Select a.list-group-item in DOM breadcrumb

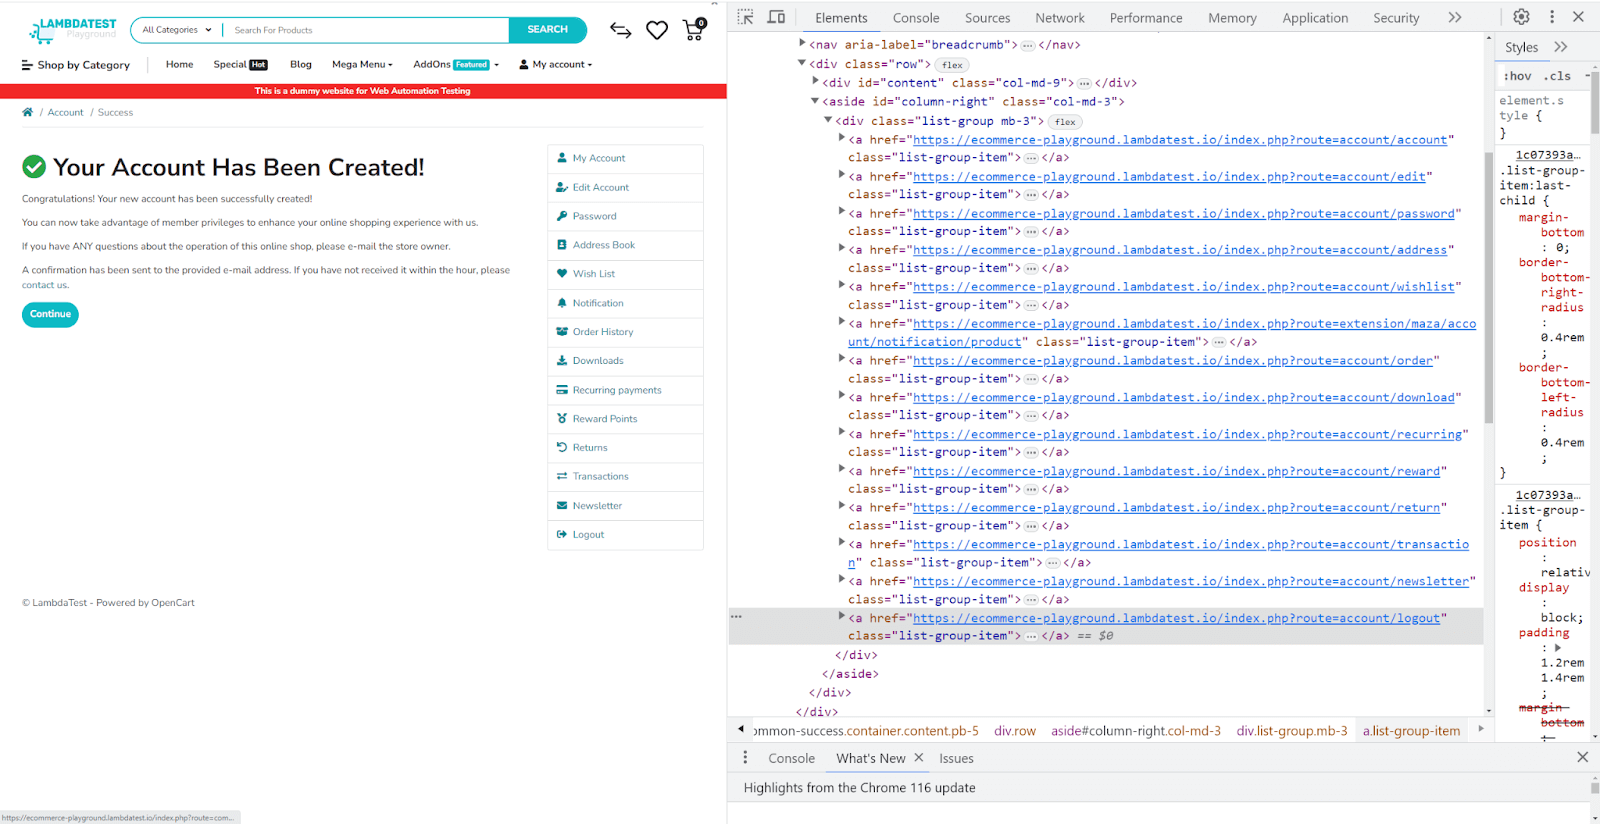1411,731
